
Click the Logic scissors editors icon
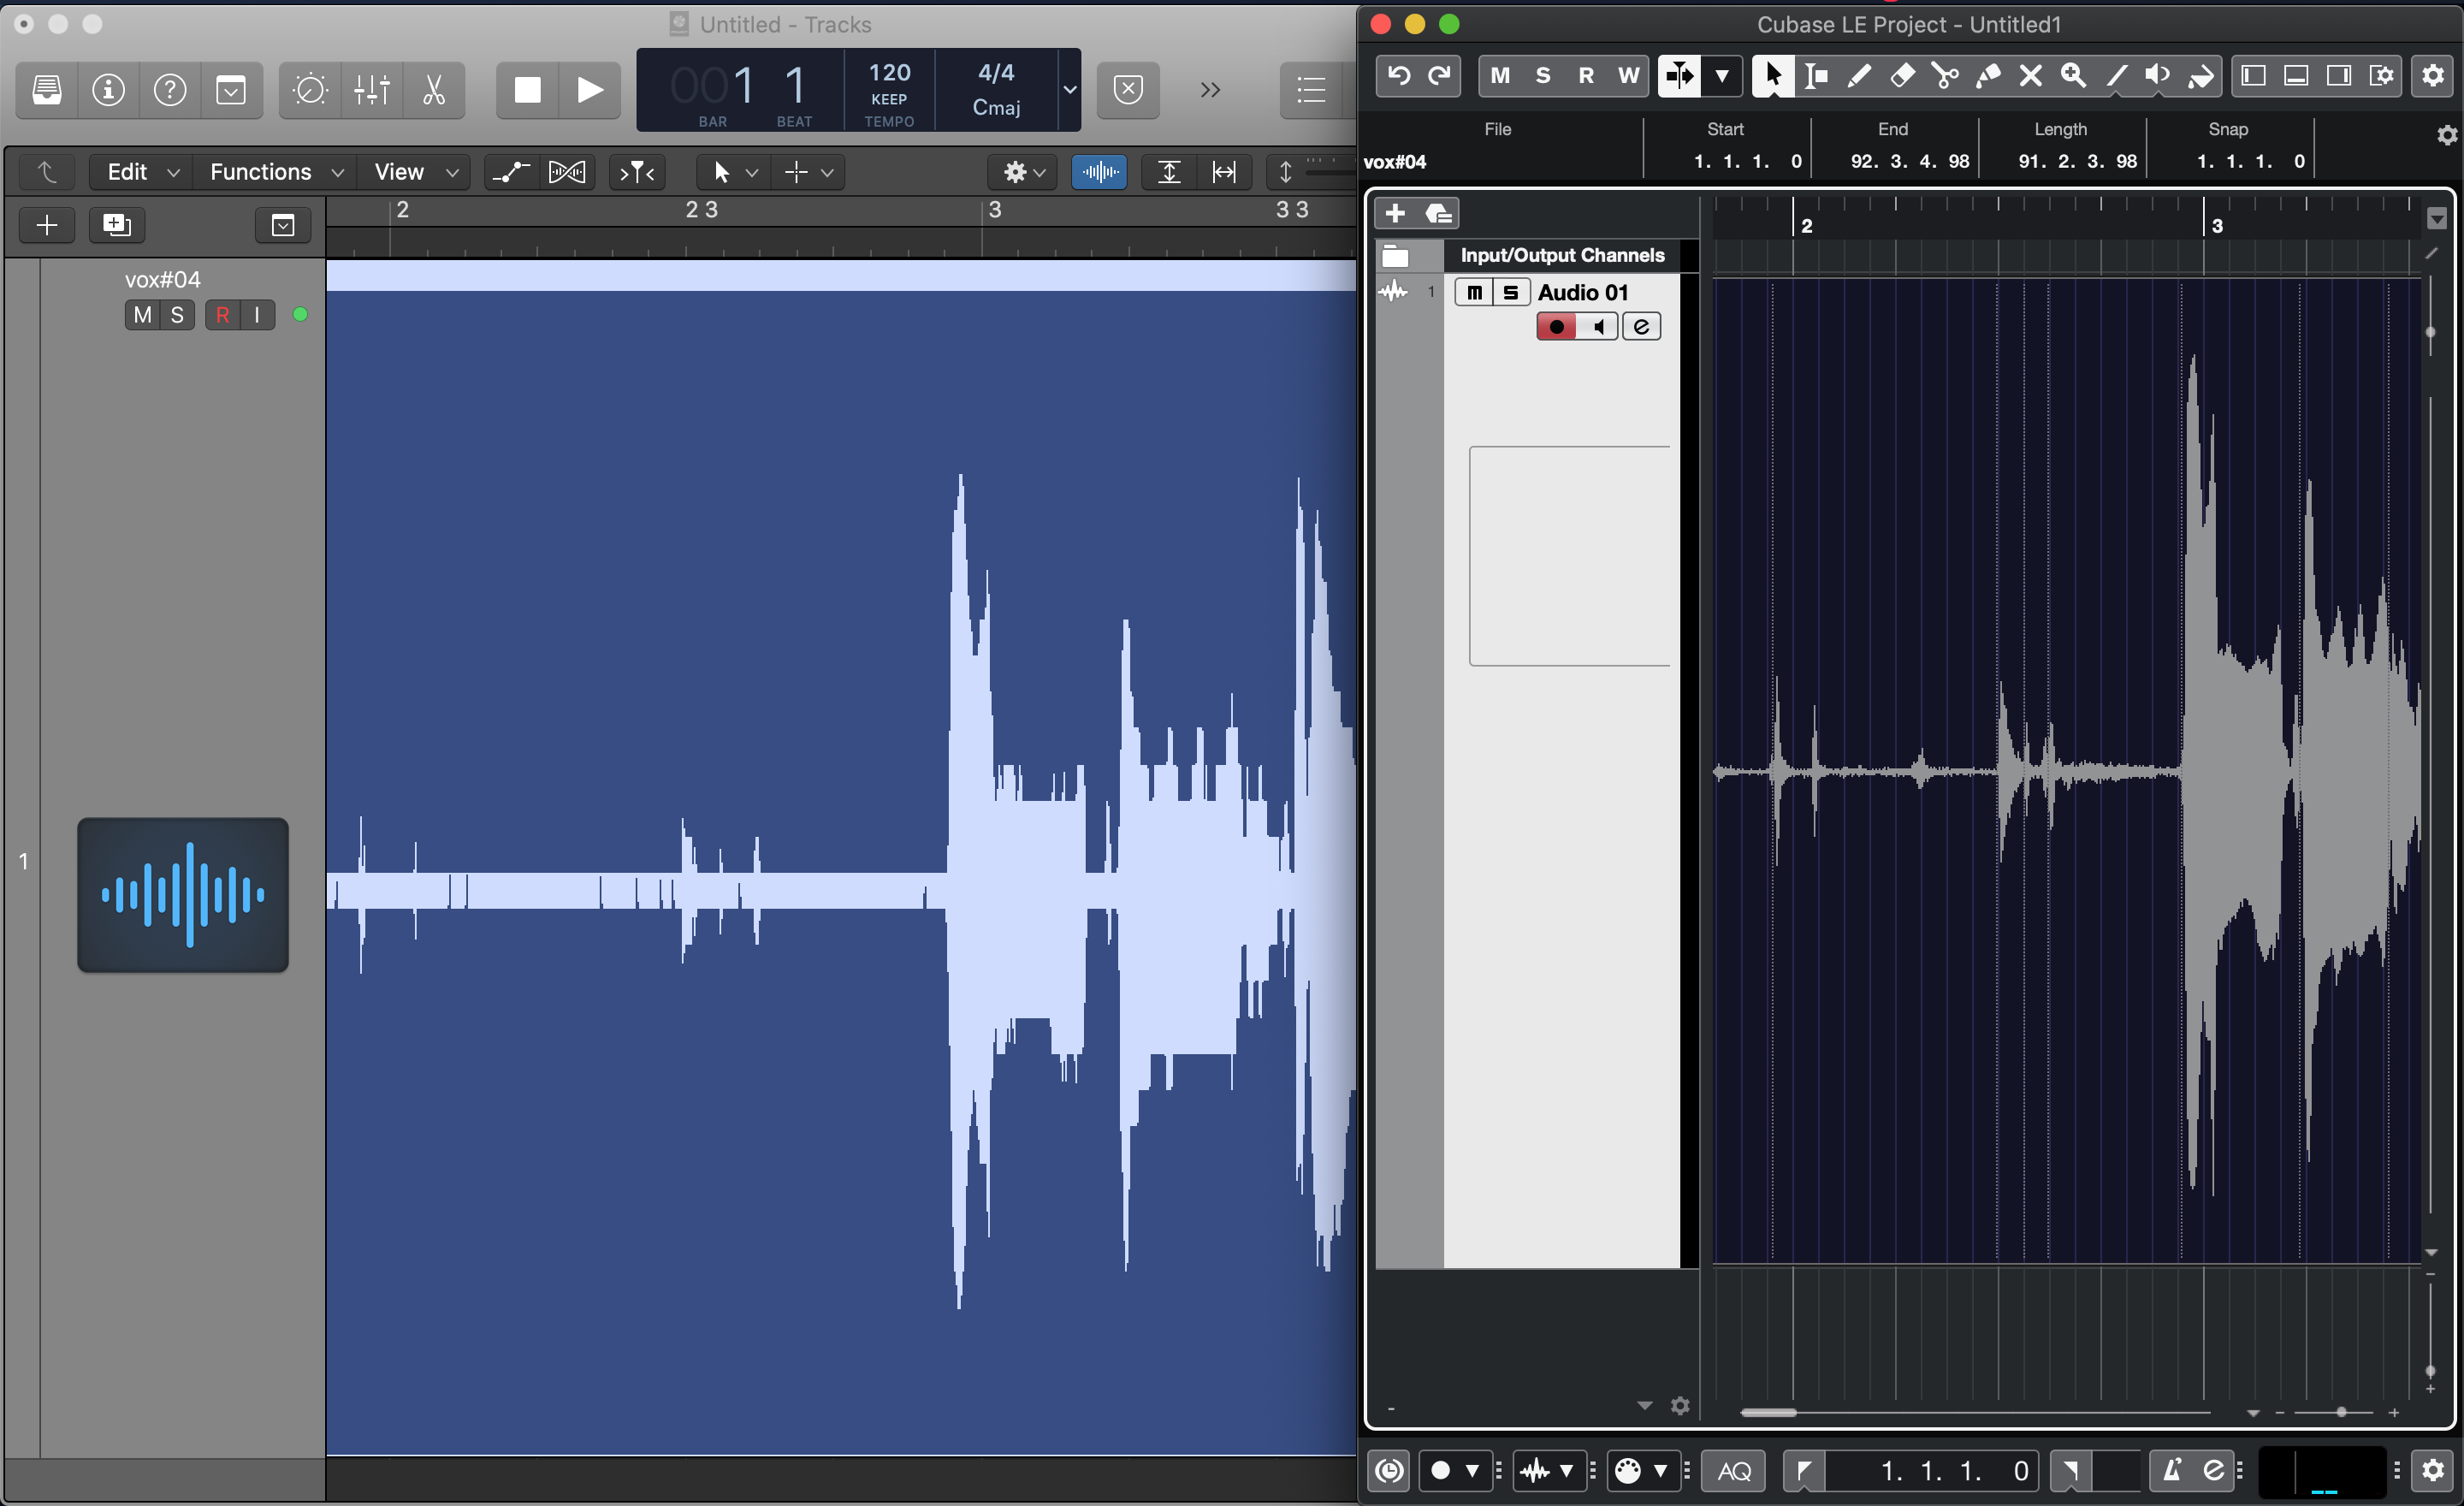(433, 90)
